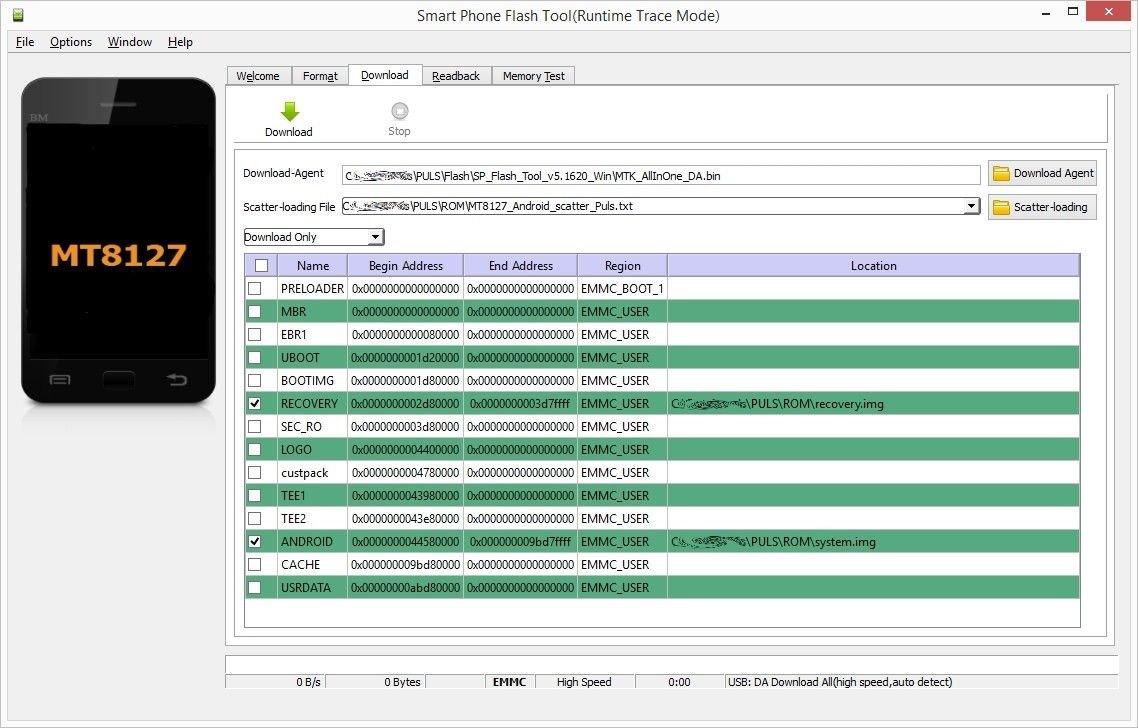Viewport: 1138px width, 728px height.
Task: Click the Region column header
Action: tap(623, 266)
